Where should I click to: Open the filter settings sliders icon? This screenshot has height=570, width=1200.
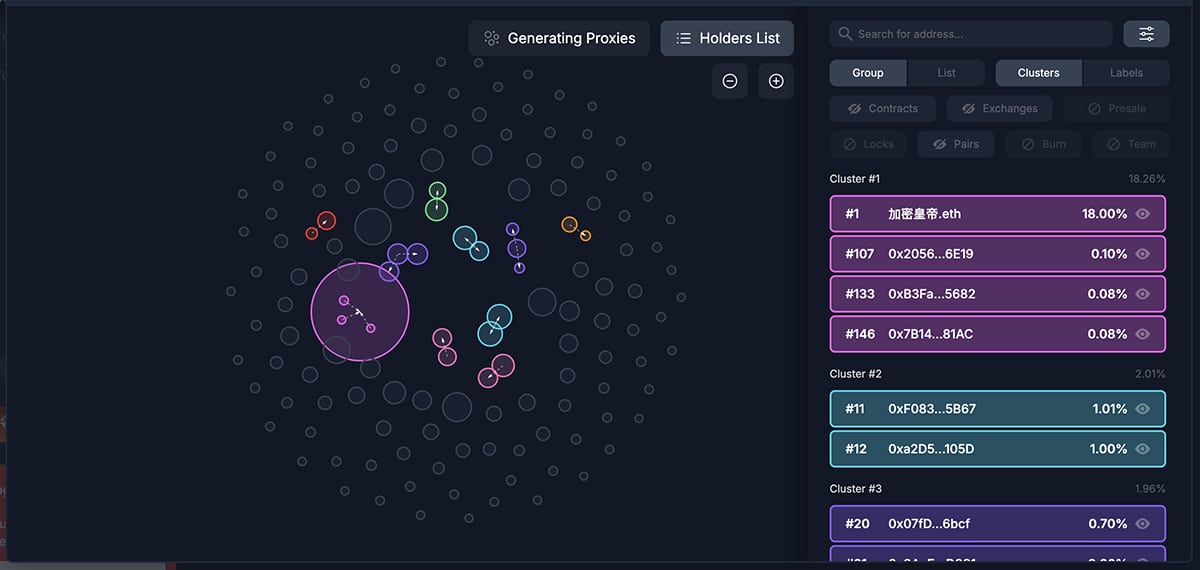point(1146,34)
